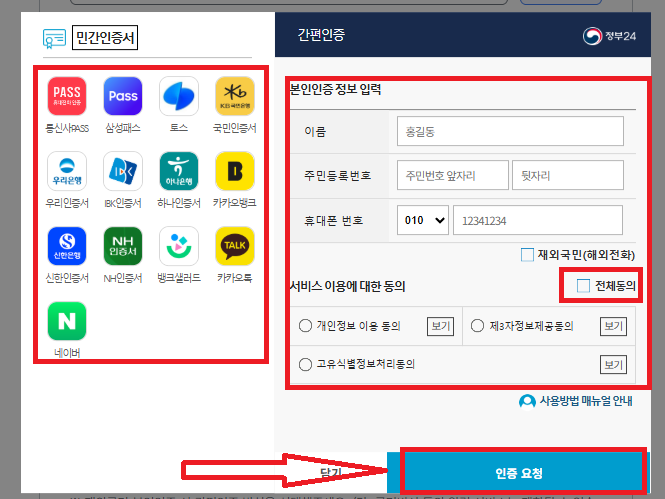Choose the IBK인증서 icon

[123, 171]
